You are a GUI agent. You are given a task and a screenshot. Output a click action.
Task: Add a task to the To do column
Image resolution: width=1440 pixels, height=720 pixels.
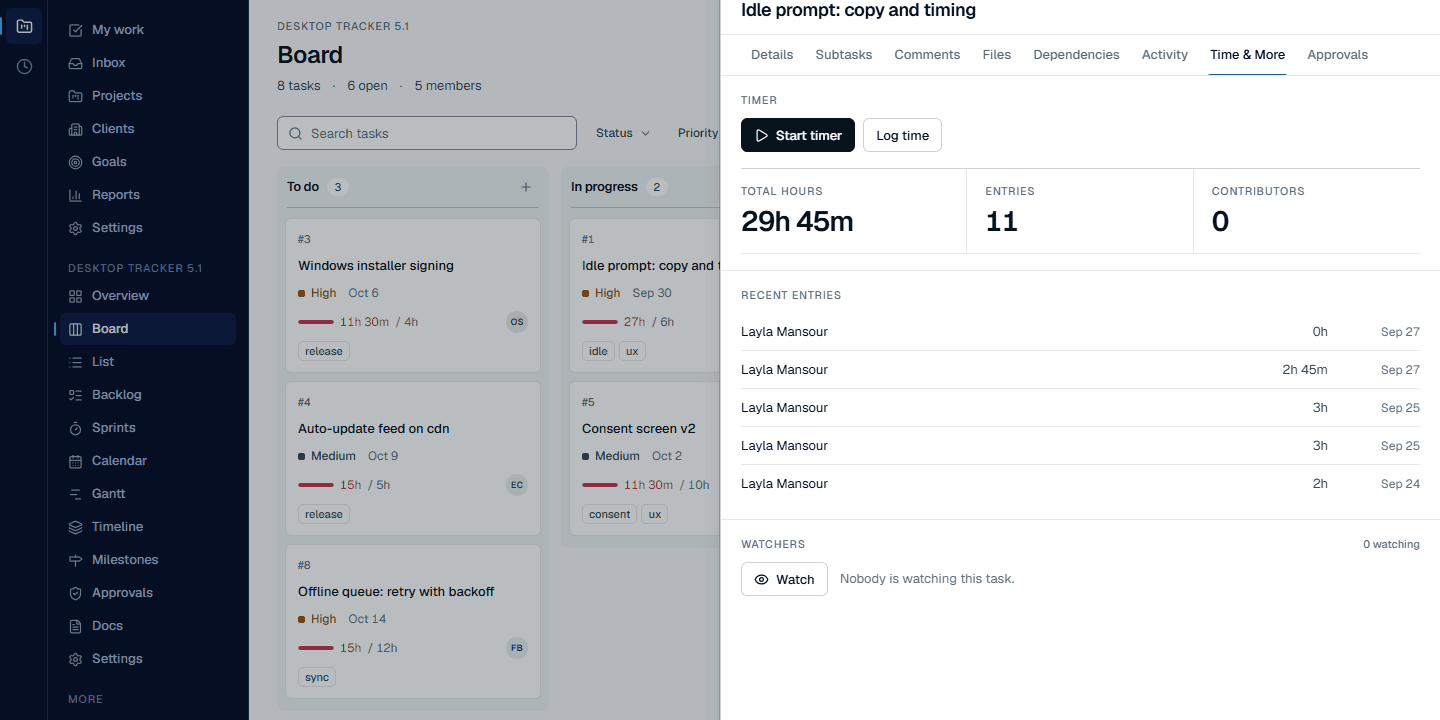click(x=526, y=187)
